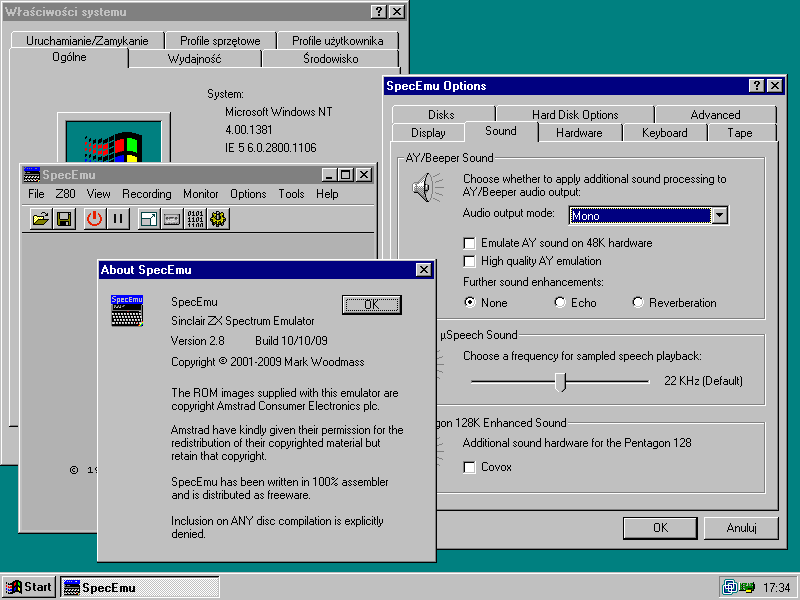The height and width of the screenshot is (600, 800).
Task: Open the Recording menu
Action: coord(147,194)
